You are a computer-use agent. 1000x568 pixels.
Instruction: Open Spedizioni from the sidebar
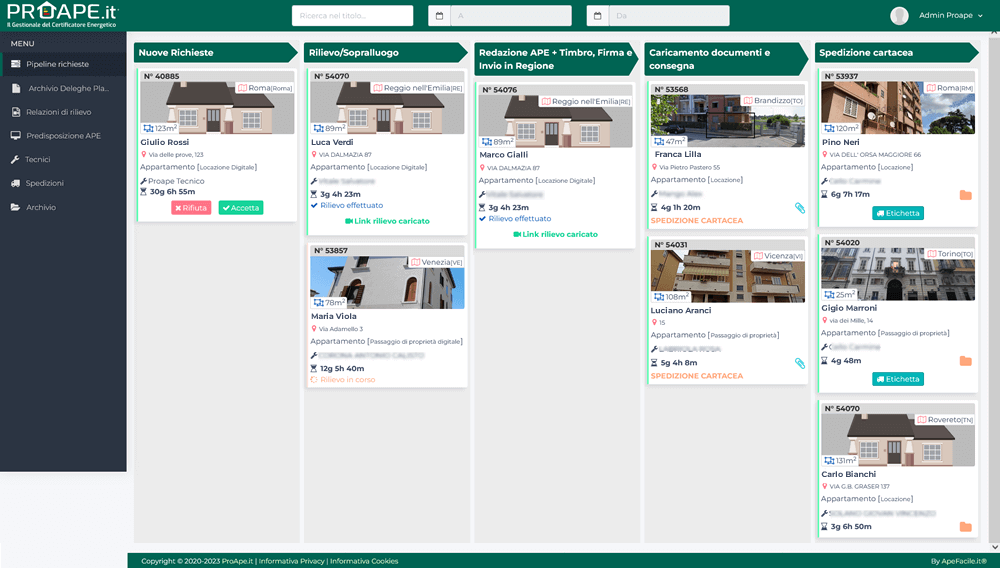[x=45, y=183]
